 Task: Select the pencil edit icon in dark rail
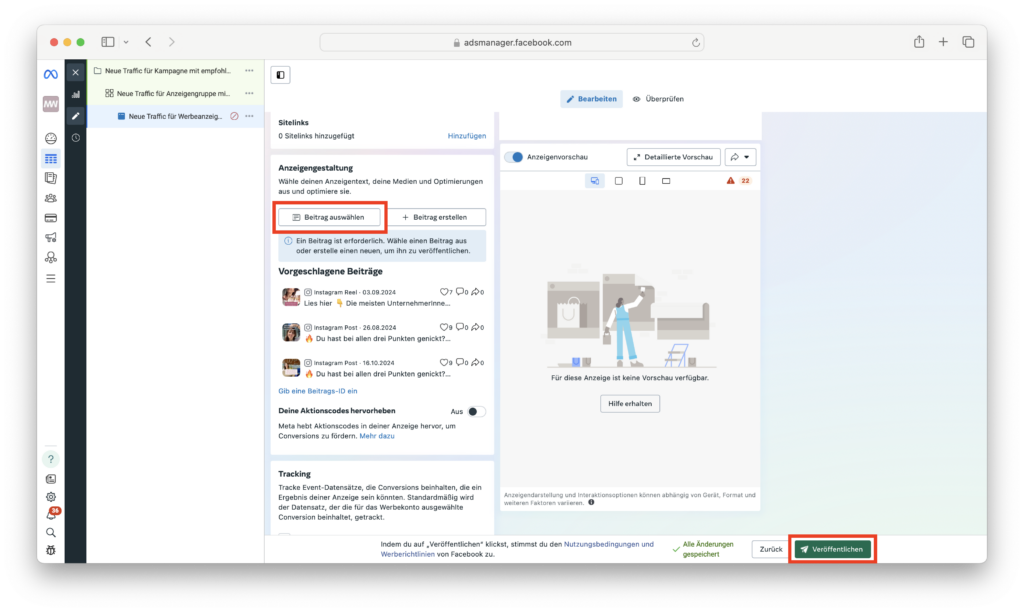76,116
